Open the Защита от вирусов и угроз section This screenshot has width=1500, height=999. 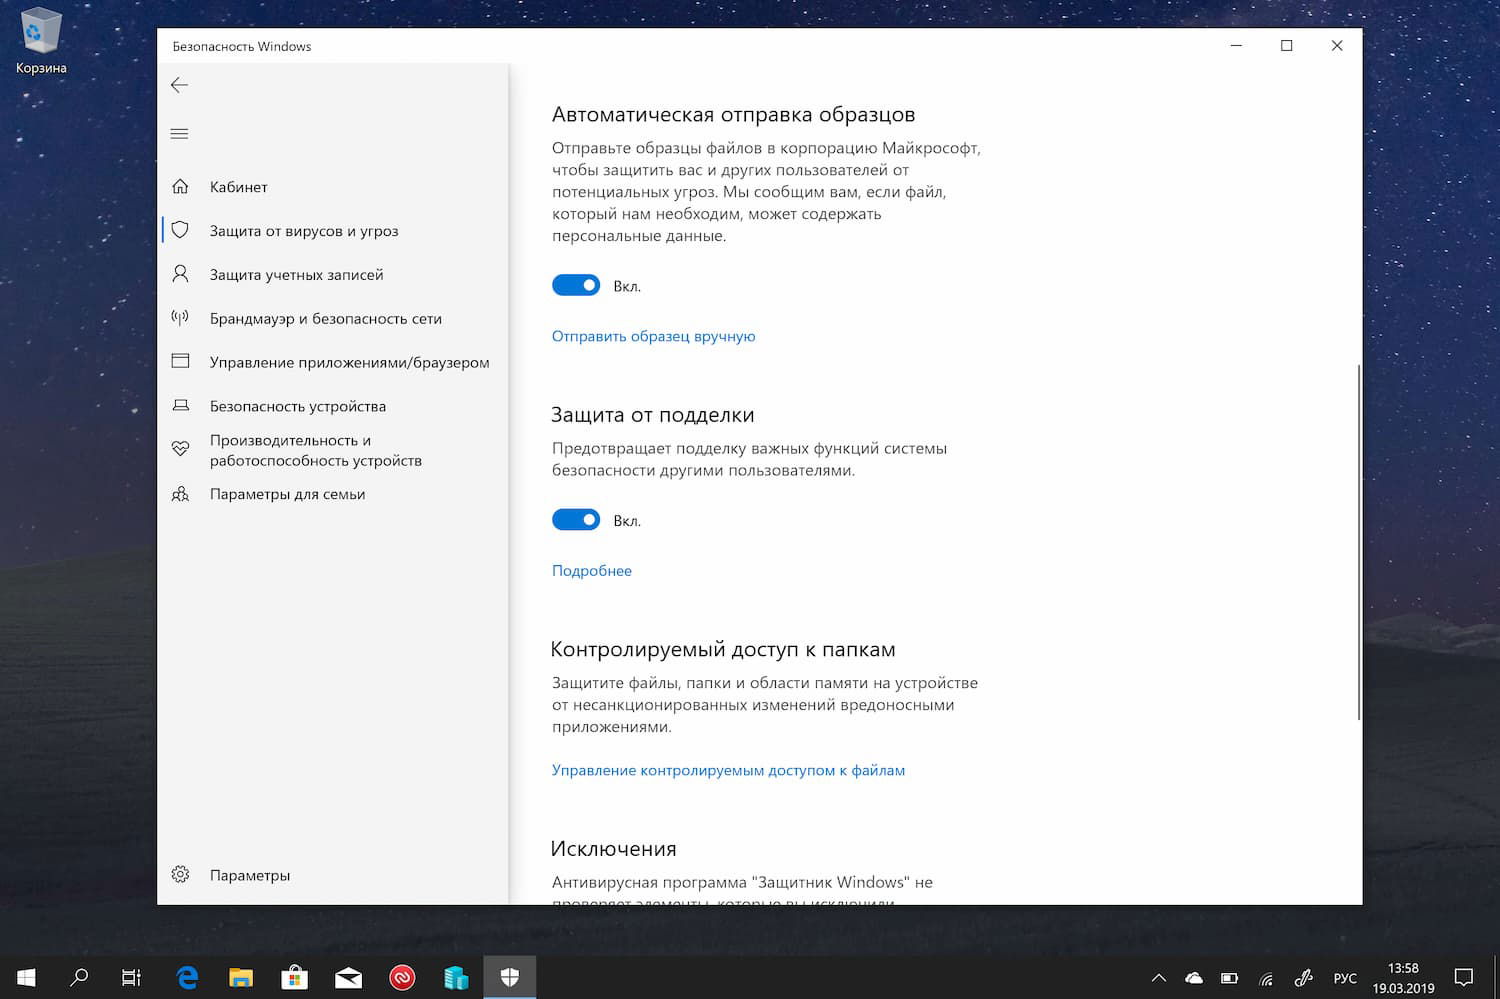[304, 230]
